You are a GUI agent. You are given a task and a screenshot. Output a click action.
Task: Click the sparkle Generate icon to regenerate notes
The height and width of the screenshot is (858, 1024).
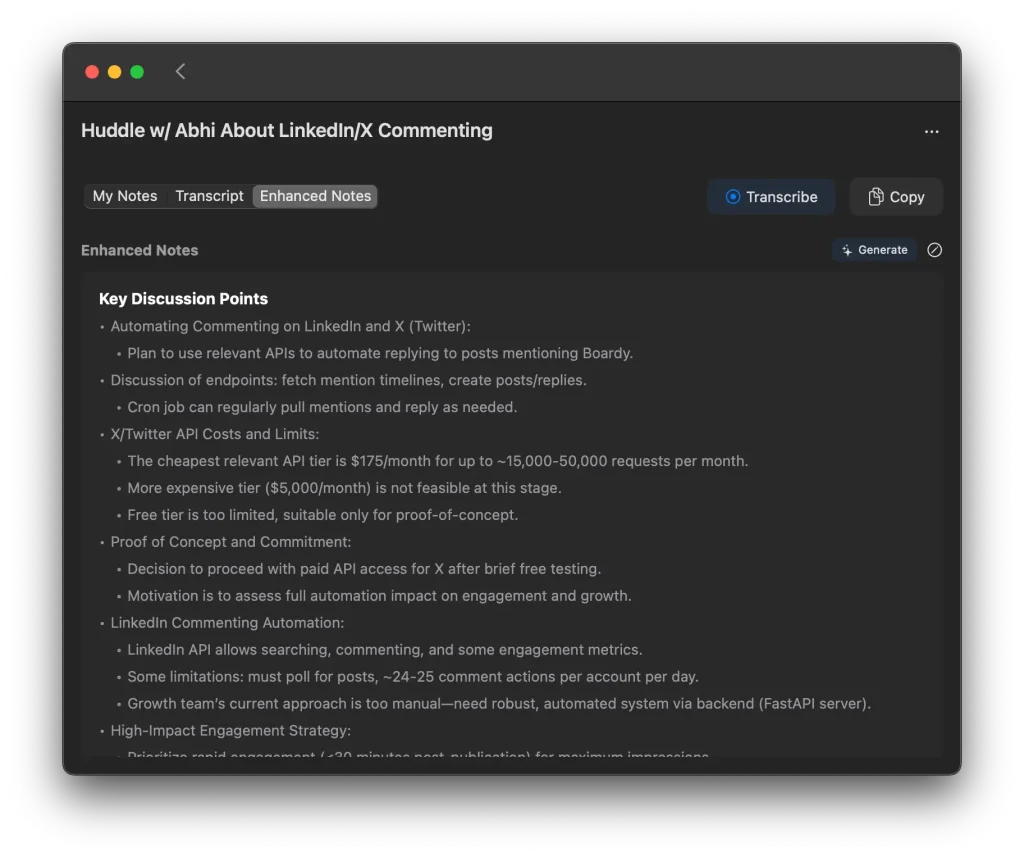tap(847, 249)
